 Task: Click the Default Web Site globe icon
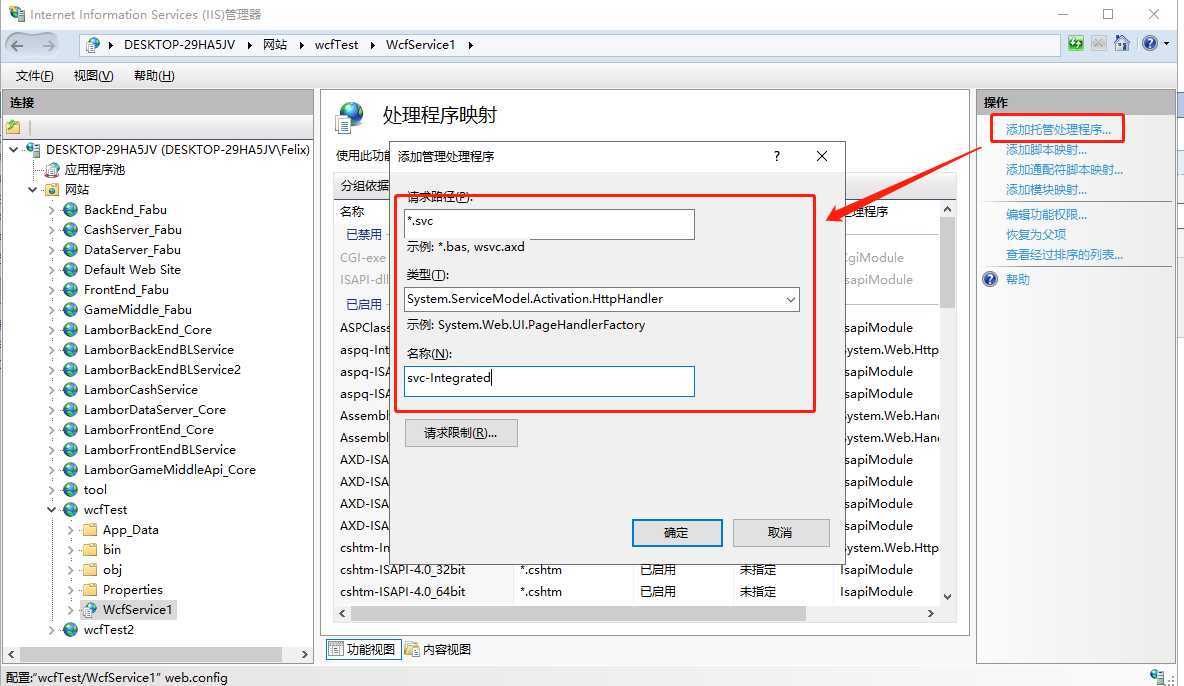point(70,270)
